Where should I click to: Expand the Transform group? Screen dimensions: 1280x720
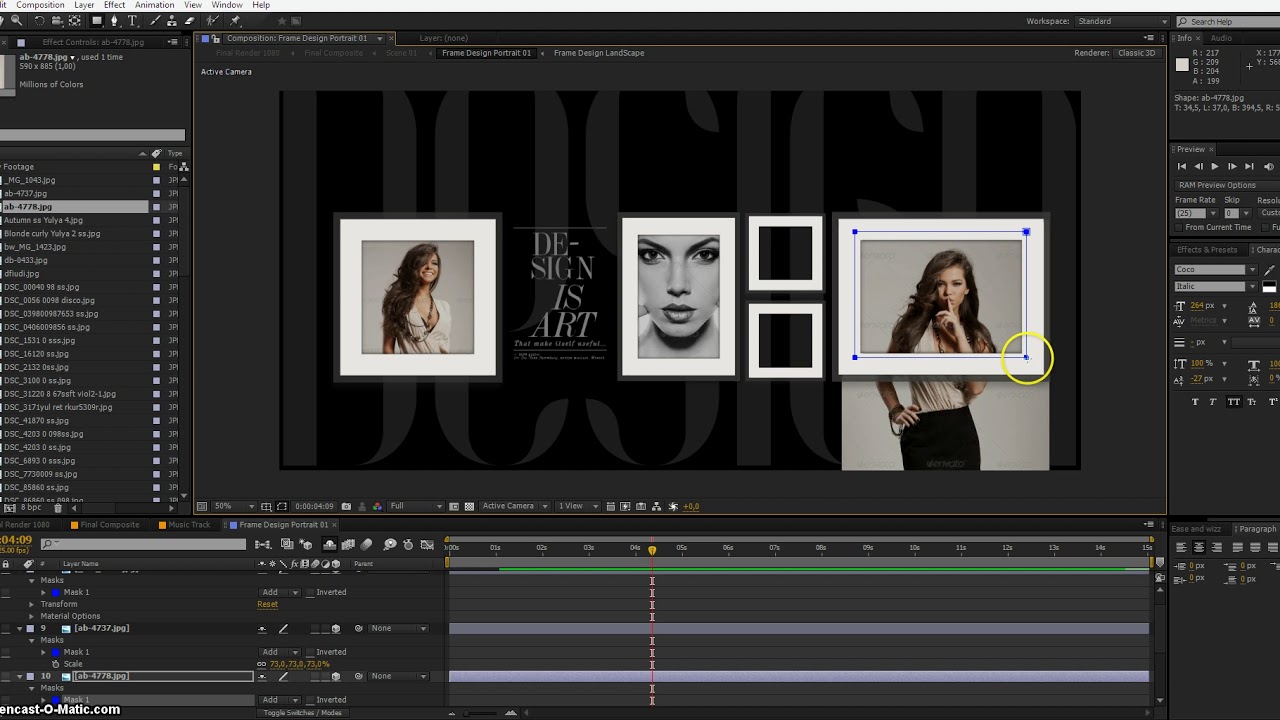(x=31, y=604)
